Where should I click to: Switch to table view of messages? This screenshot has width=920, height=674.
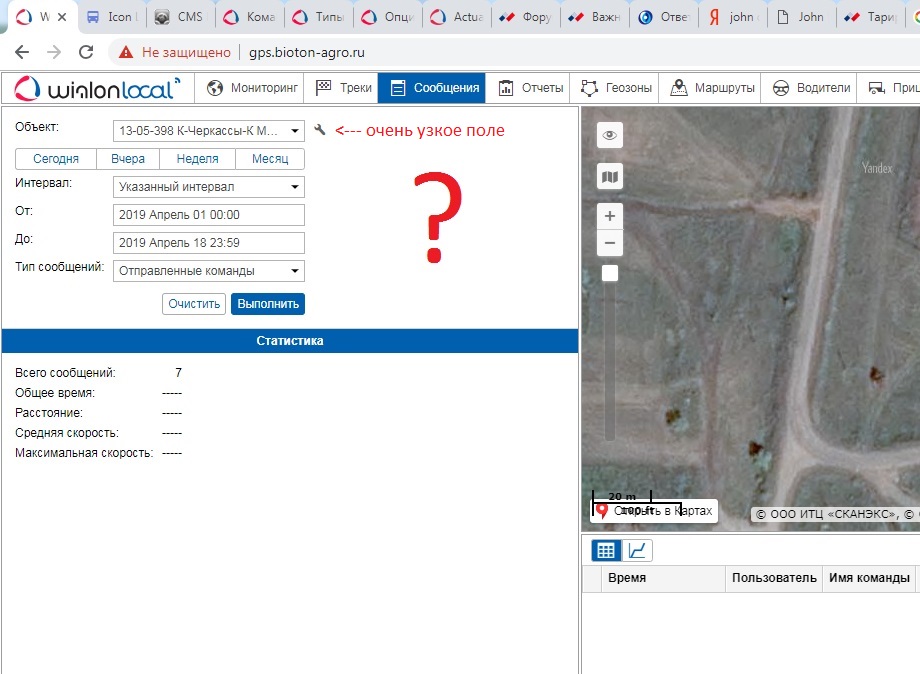pyautogui.click(x=605, y=550)
